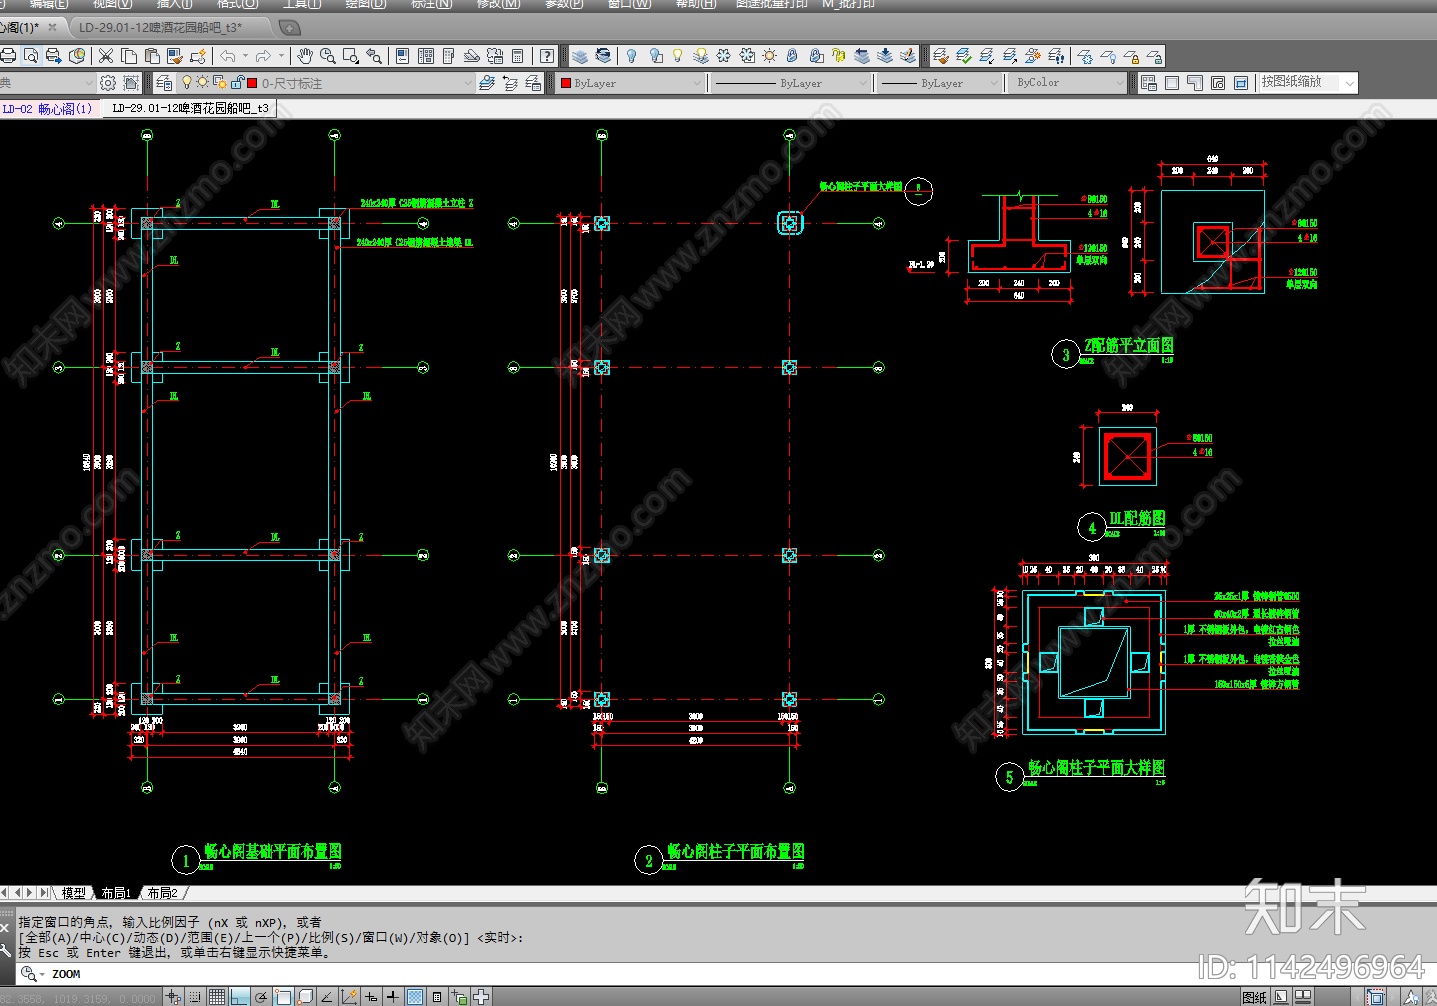This screenshot has height=1006, width=1437.
Task: Click the Print (plot) icon
Action: pyautogui.click(x=7, y=56)
